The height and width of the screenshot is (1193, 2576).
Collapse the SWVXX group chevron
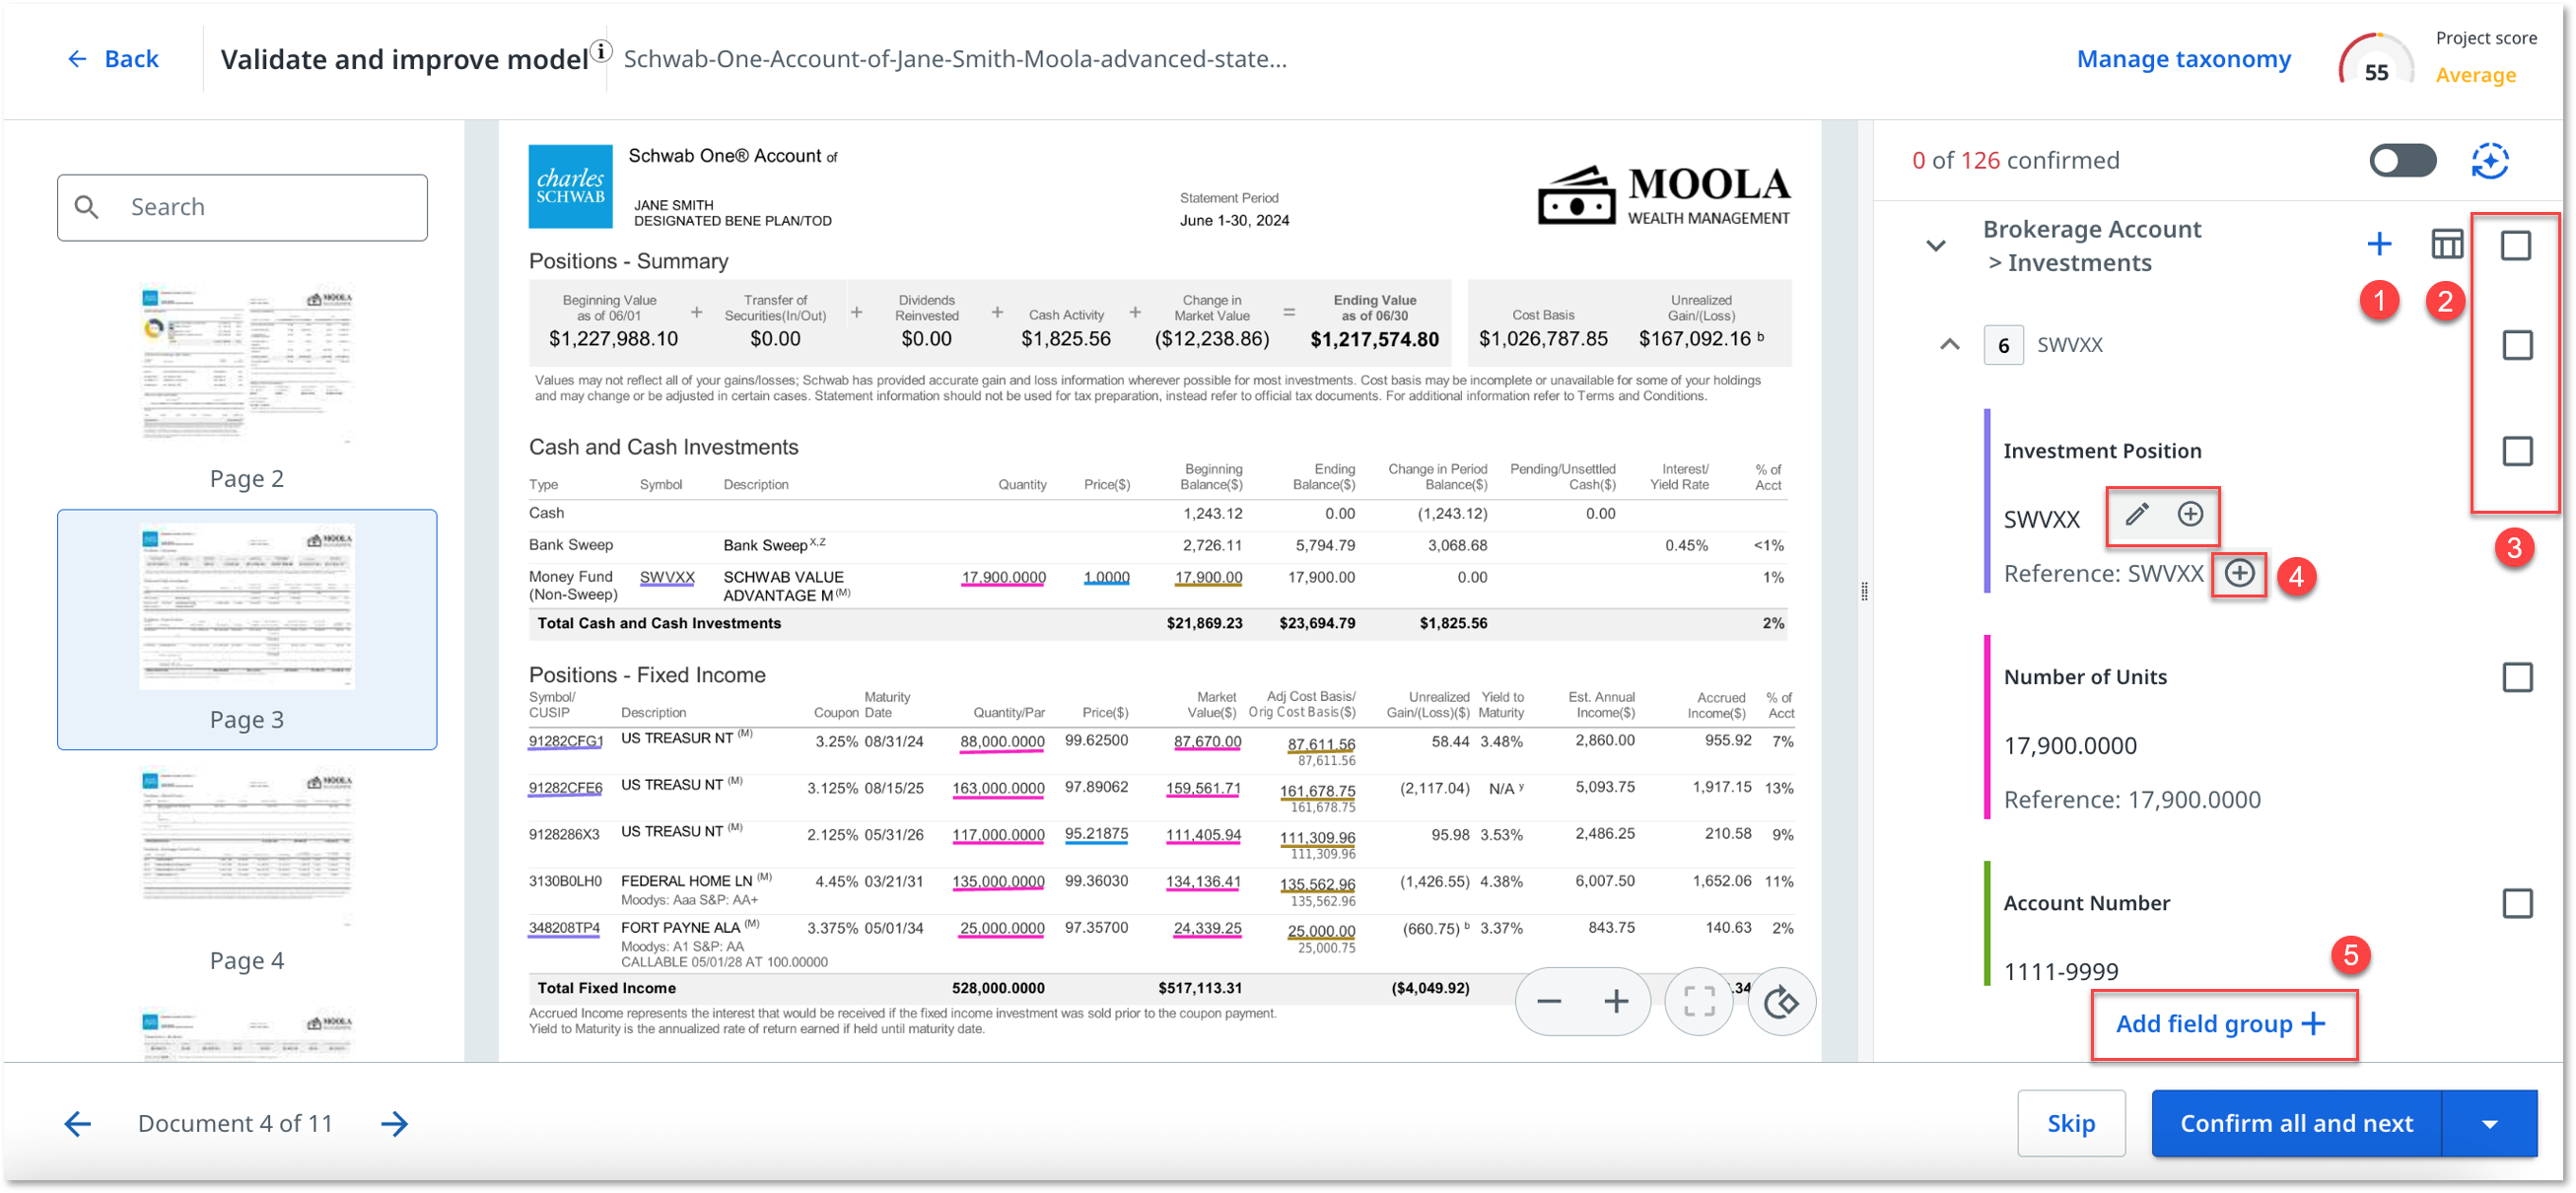pyautogui.click(x=1949, y=345)
